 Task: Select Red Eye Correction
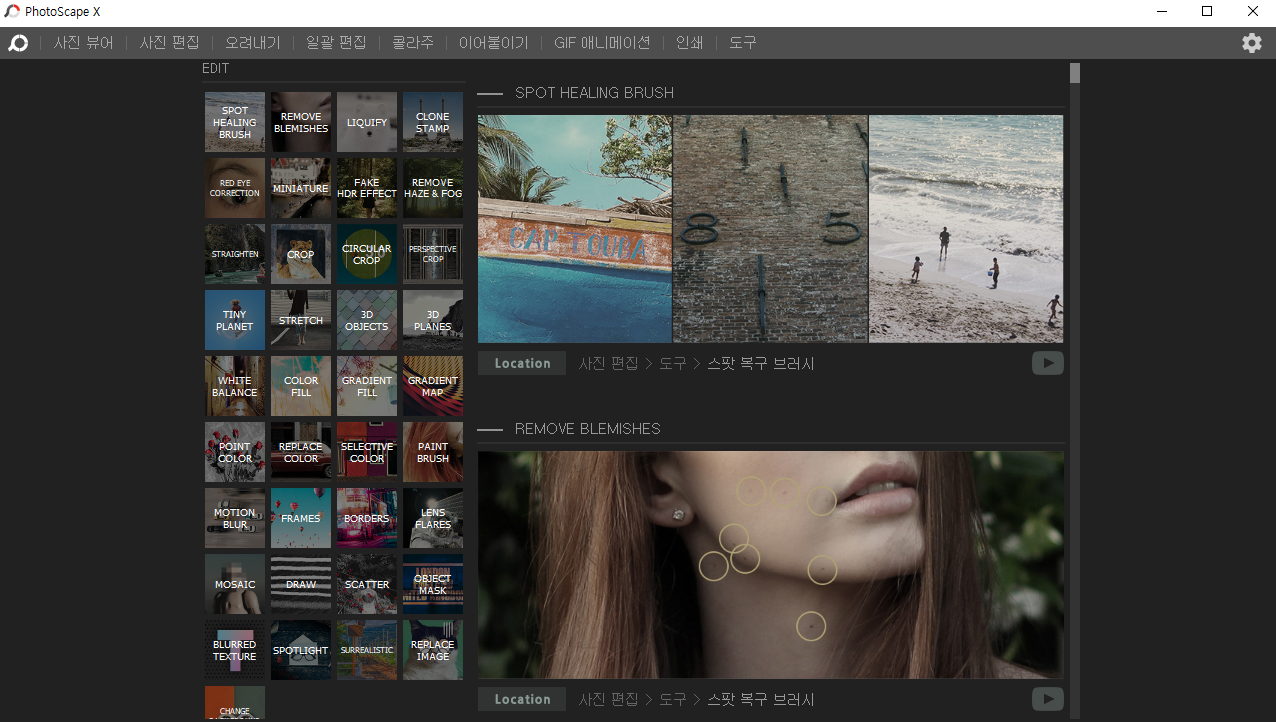pos(234,188)
